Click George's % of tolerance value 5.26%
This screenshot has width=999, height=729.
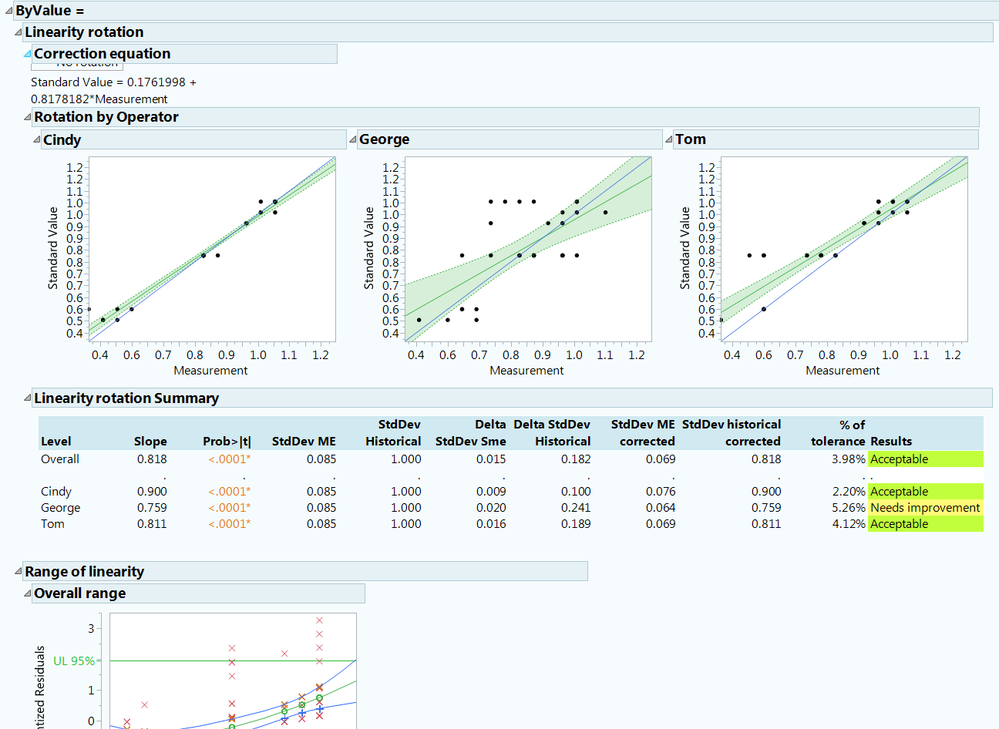[x=849, y=508]
